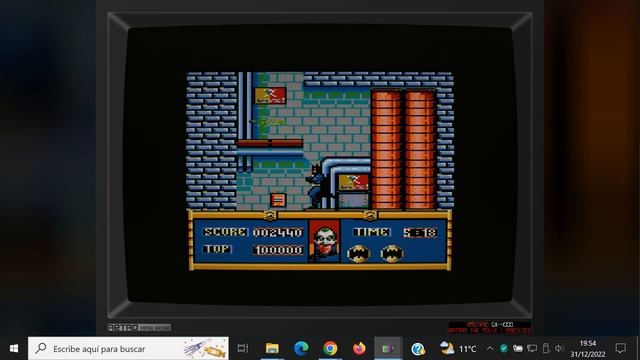Click the battery status tray icon

click(518, 349)
